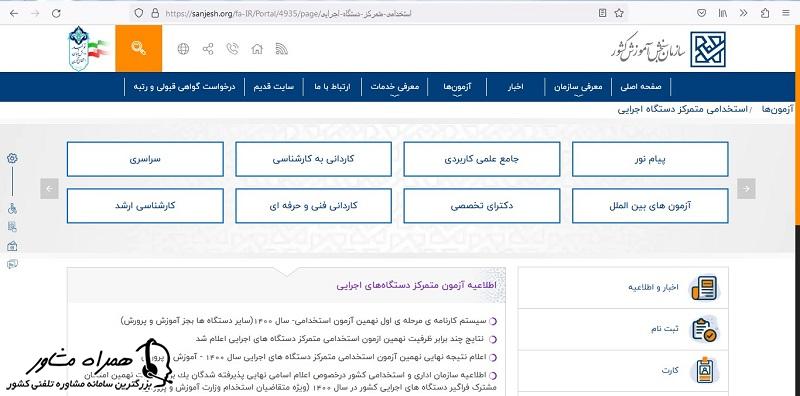Expand معرفی سازمان menu
This screenshot has width=800, height=396.
pos(578,87)
